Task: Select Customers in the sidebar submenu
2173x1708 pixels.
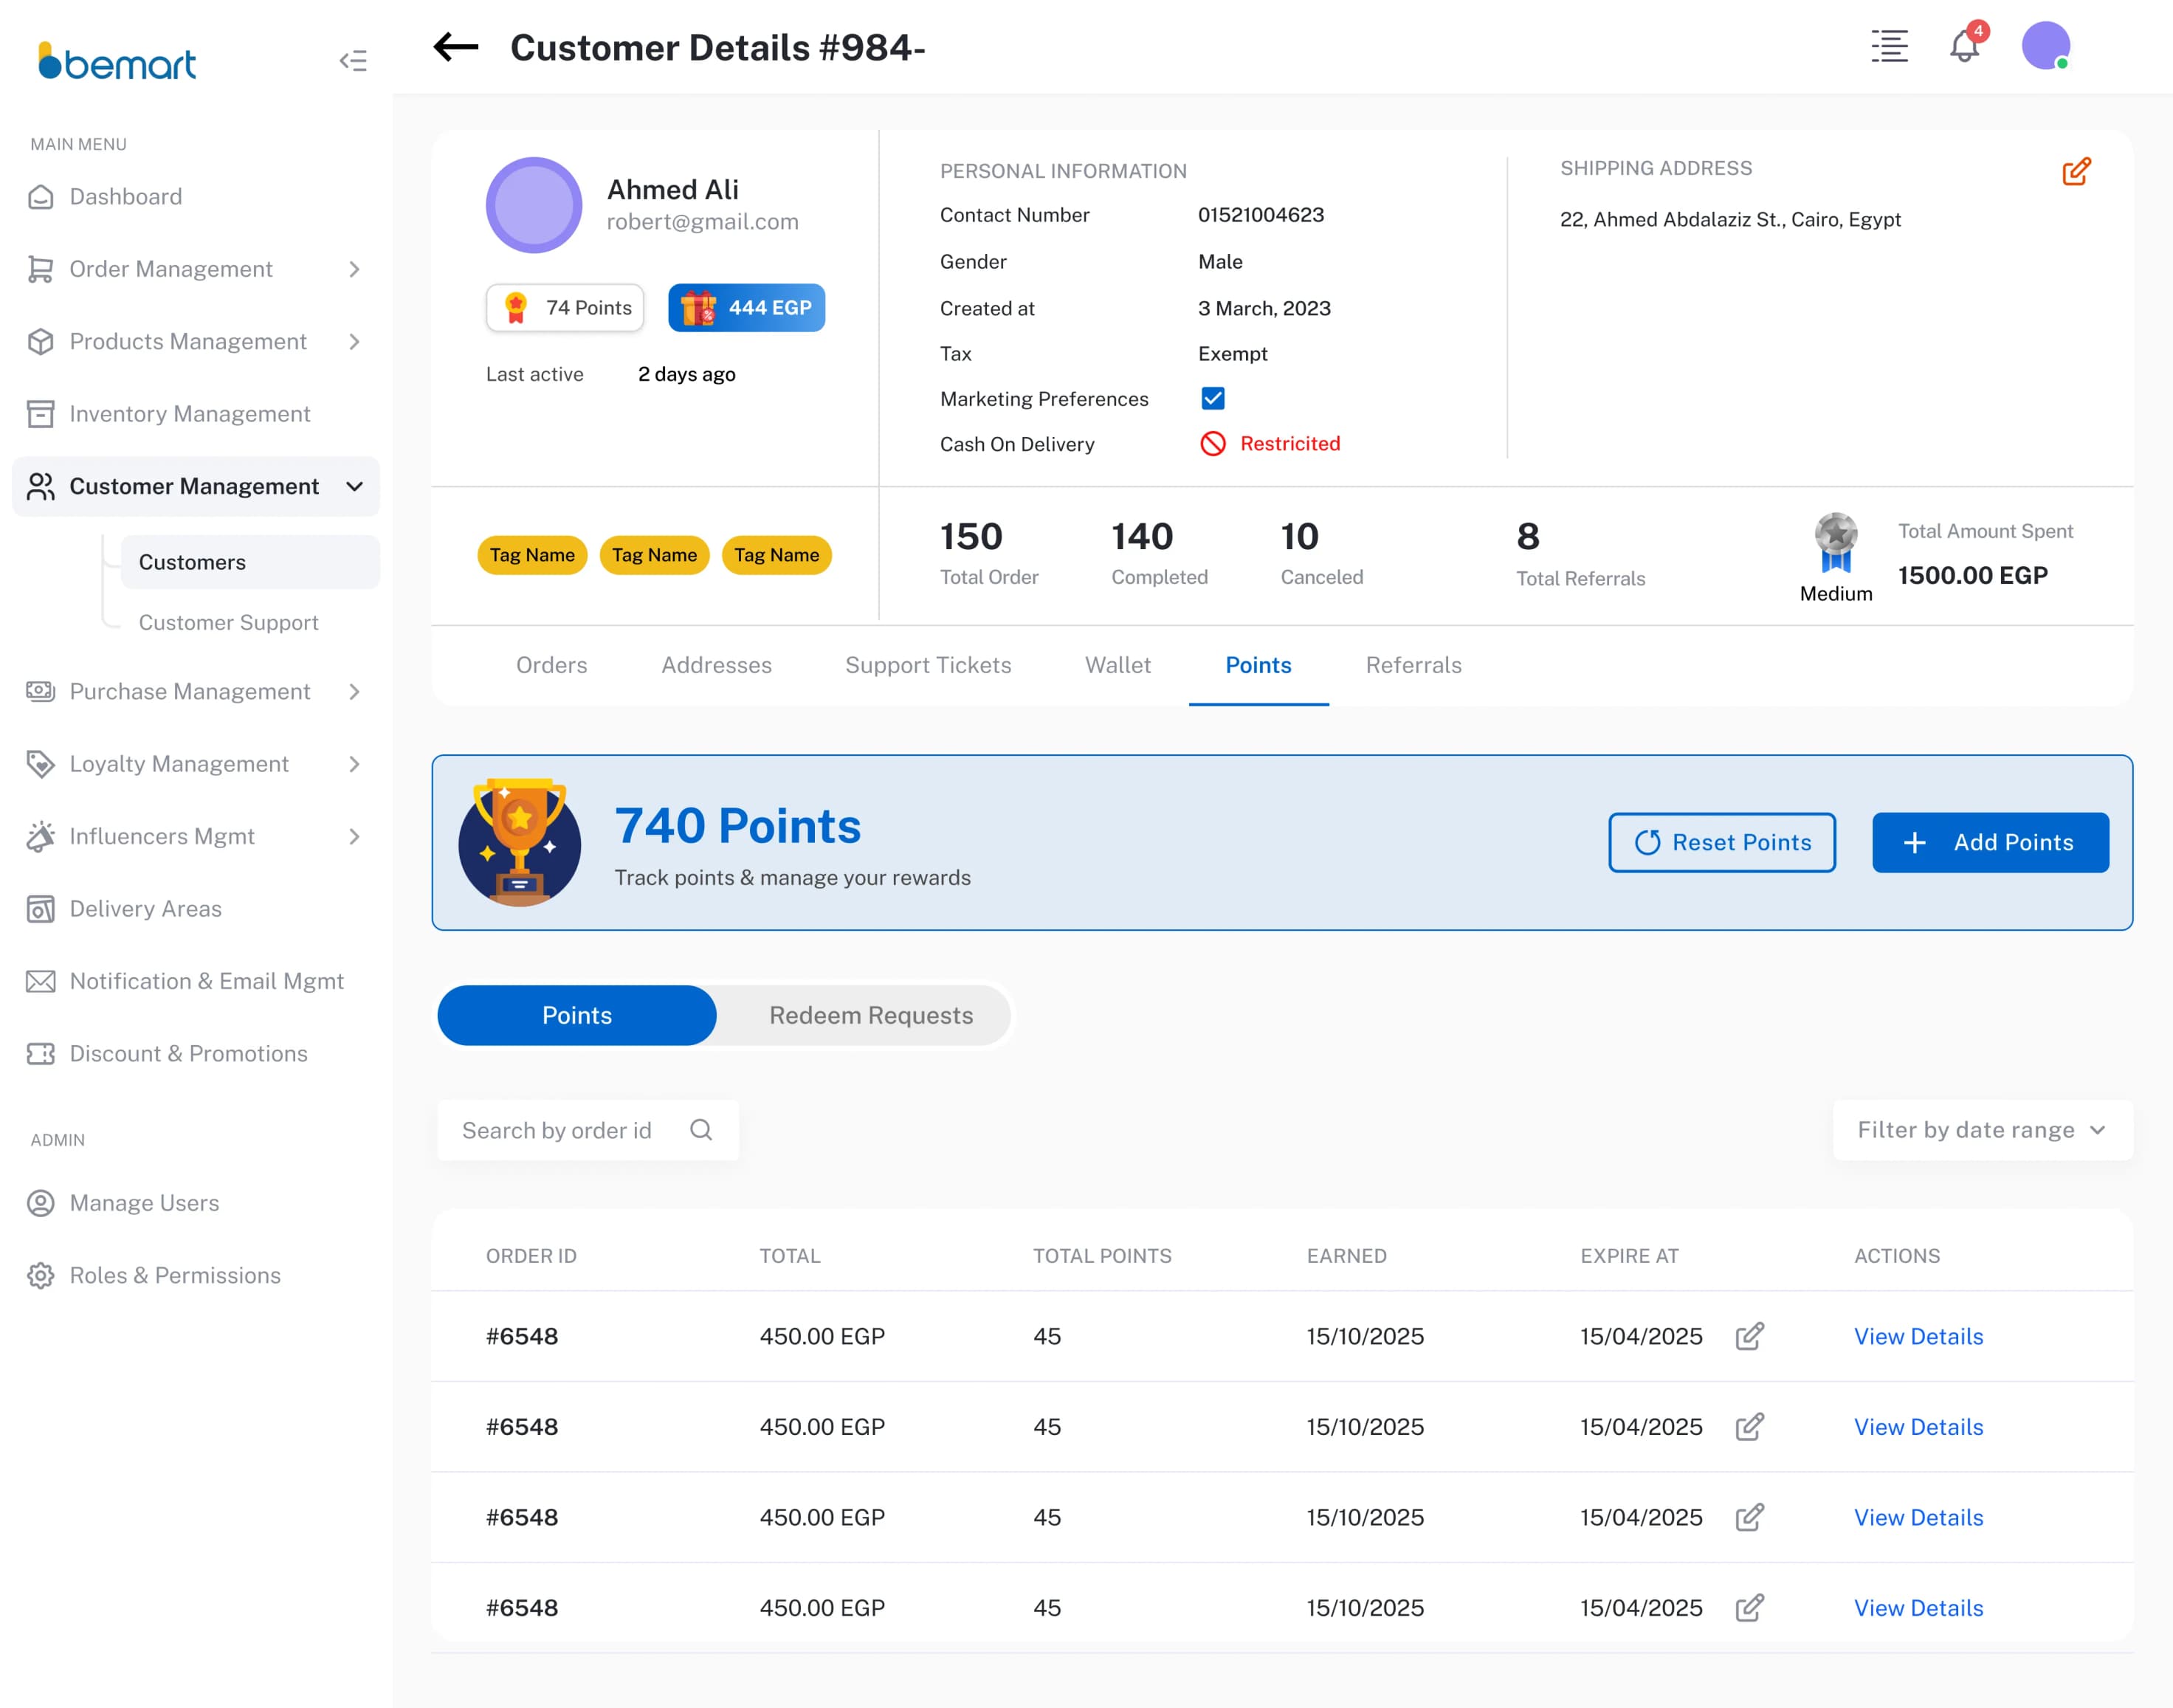Action: pyautogui.click(x=250, y=562)
